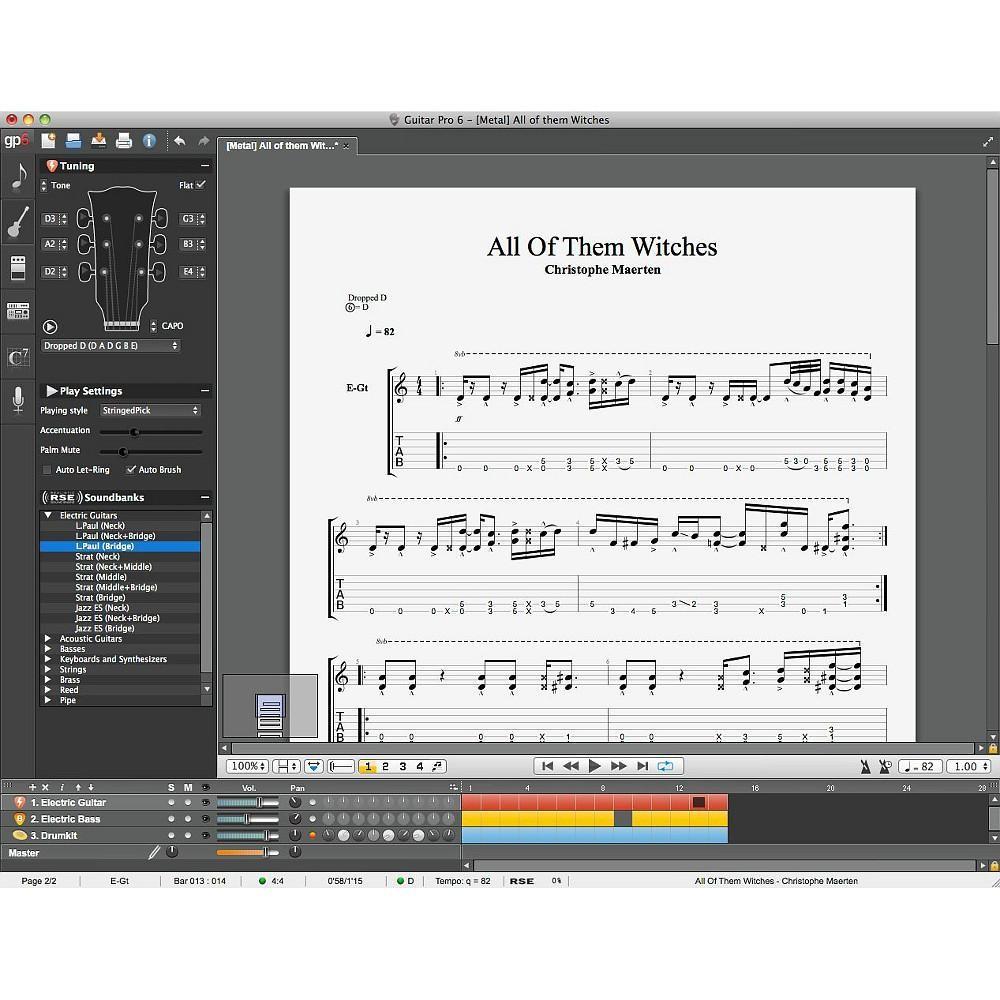The height and width of the screenshot is (1000, 1000).
Task: Toggle playback loop button
Action: [666, 766]
